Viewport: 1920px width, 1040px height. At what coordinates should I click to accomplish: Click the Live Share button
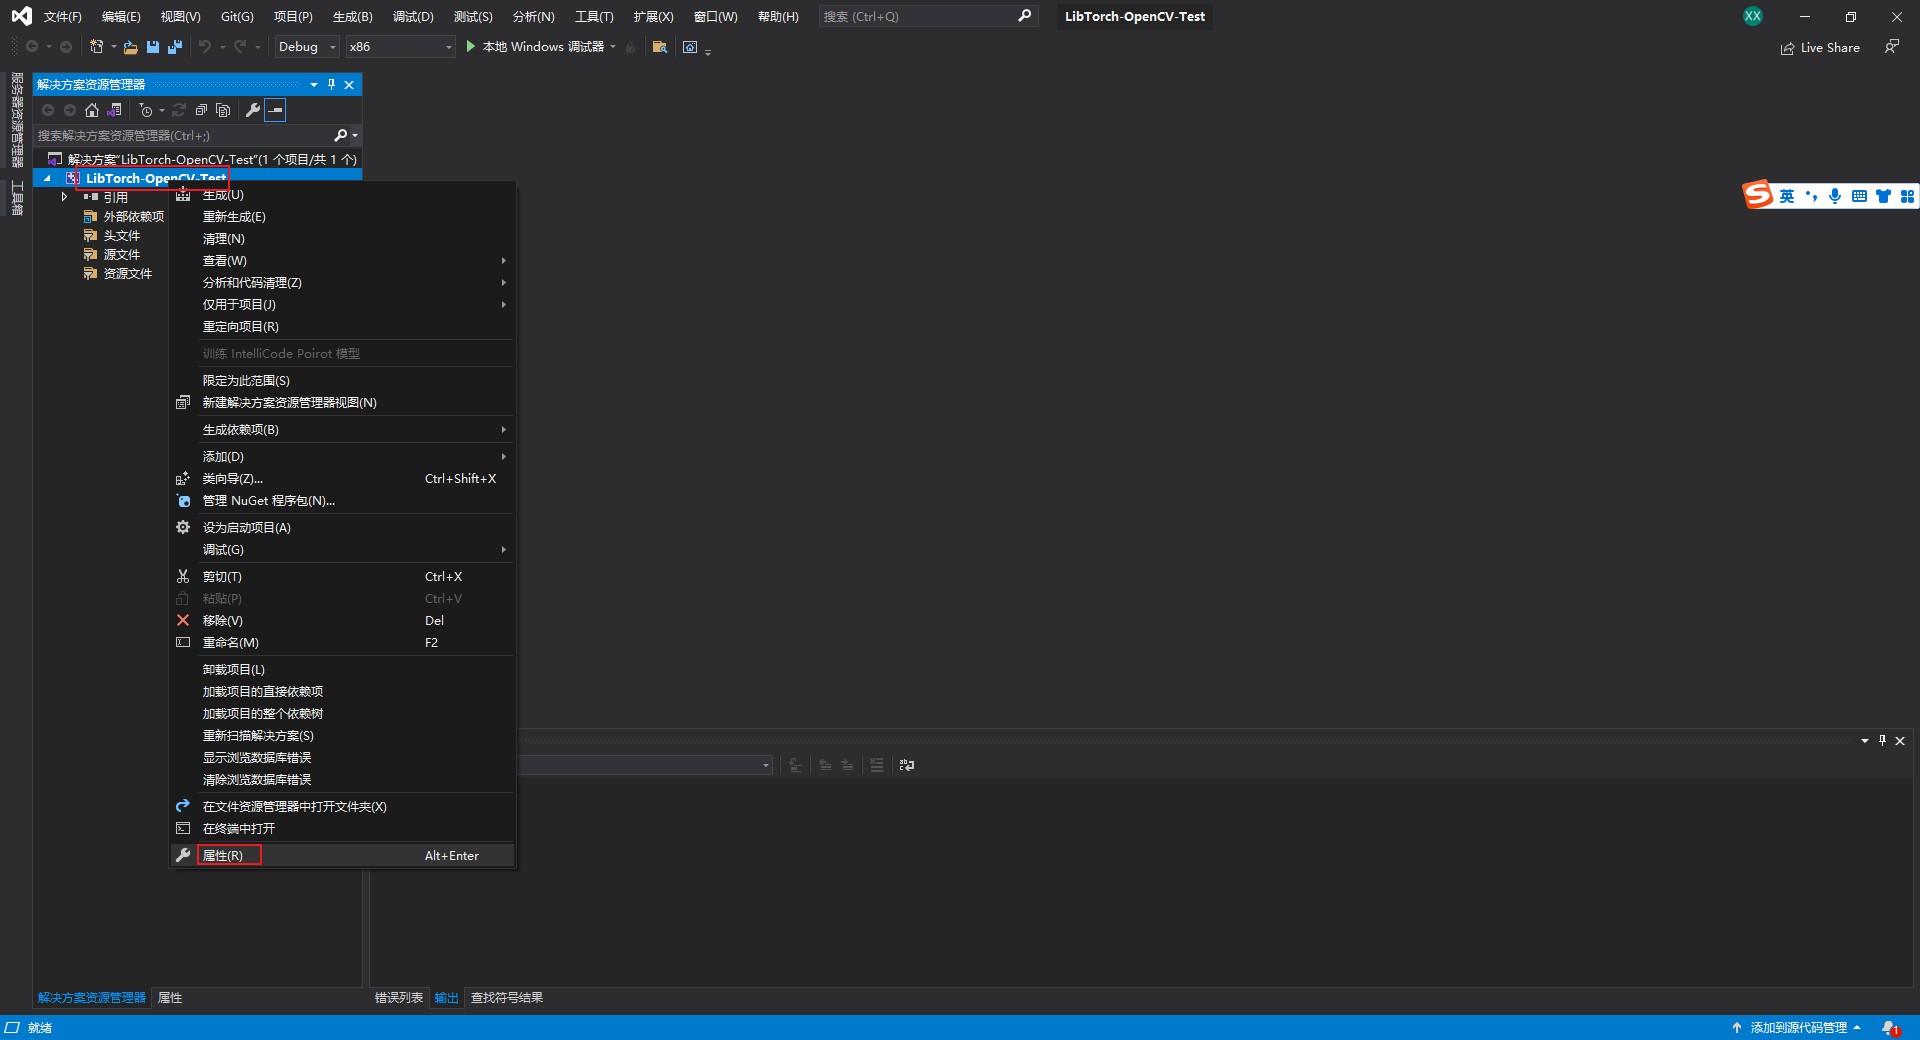coord(1820,48)
